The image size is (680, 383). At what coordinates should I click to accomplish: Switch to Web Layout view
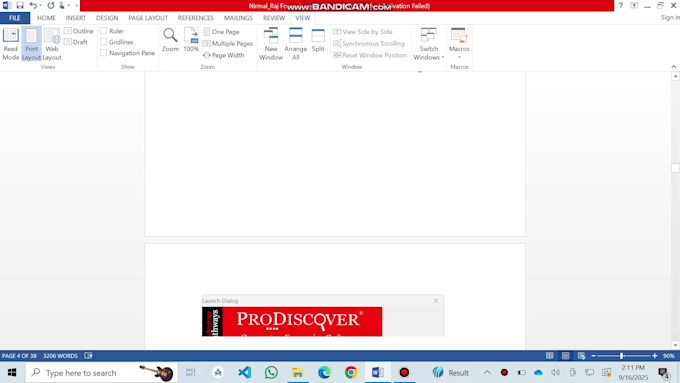click(x=52, y=44)
